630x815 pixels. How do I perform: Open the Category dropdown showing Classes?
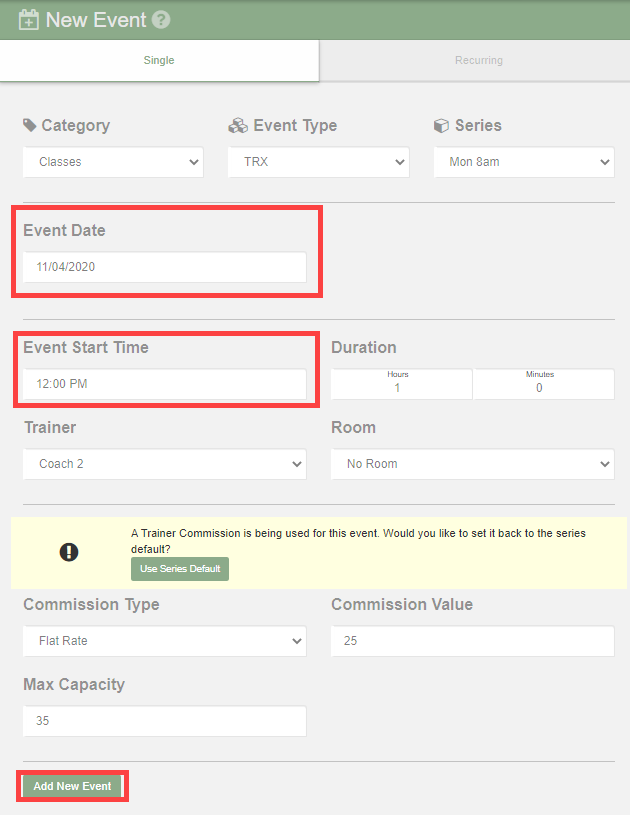(x=113, y=162)
